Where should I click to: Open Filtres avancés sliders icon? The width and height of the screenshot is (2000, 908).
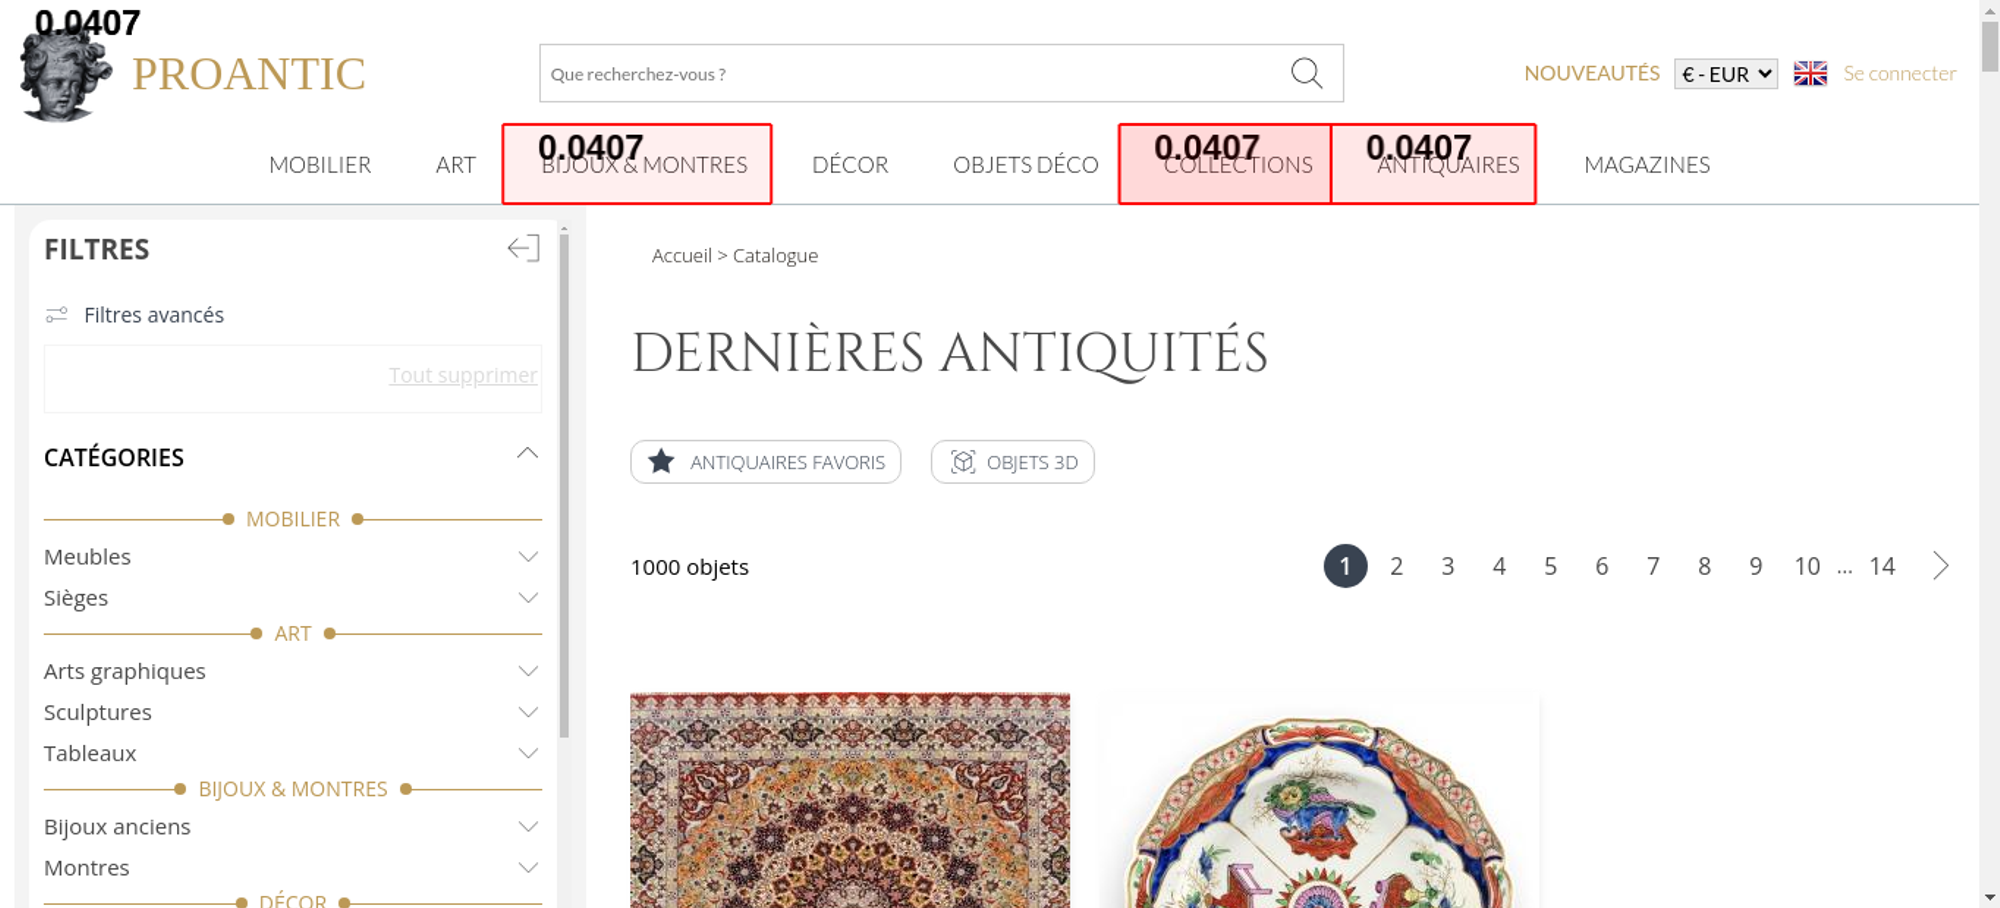(57, 315)
